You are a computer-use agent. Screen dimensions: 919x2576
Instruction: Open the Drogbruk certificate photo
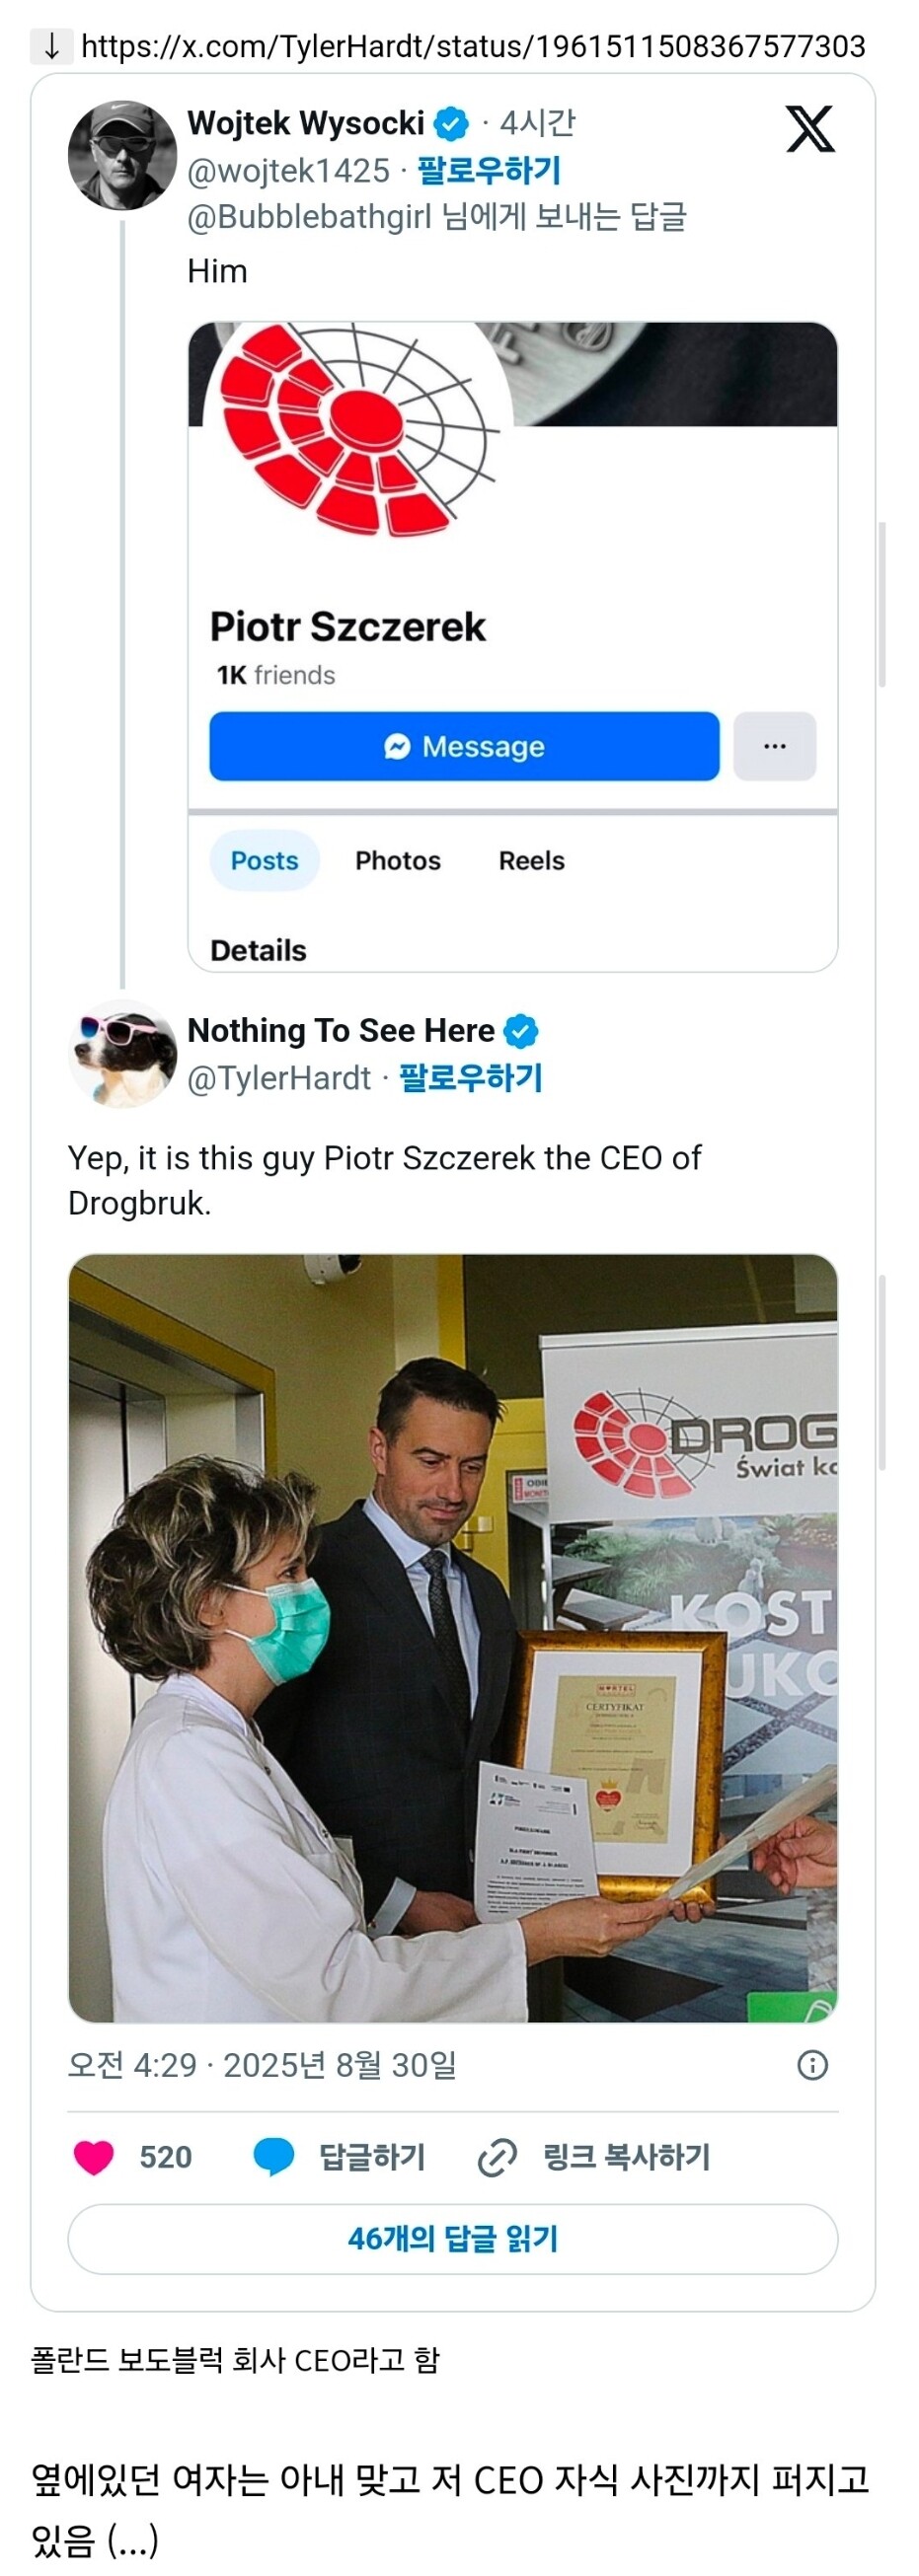point(452,1638)
